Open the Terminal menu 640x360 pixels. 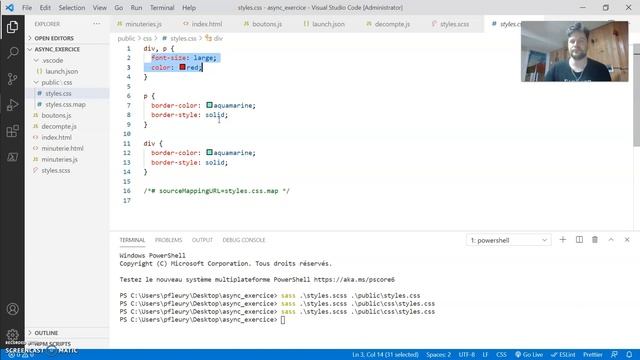162,7
